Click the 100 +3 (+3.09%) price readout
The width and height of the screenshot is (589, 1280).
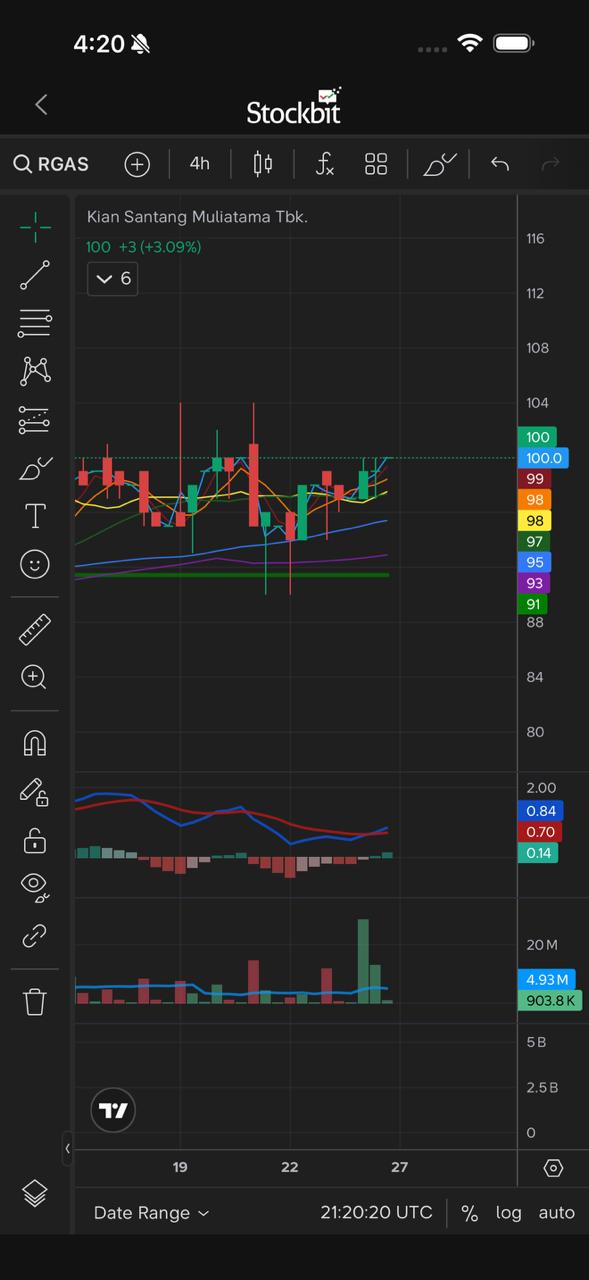tap(143, 247)
